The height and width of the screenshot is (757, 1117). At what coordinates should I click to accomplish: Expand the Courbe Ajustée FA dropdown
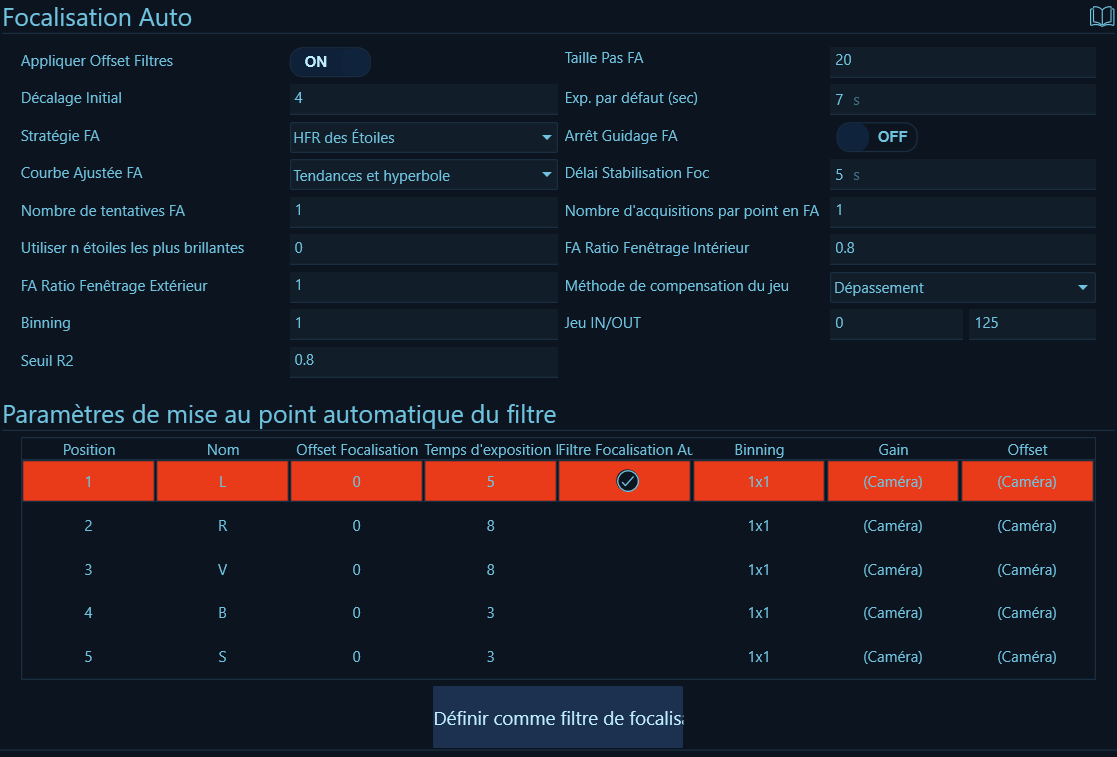point(423,175)
